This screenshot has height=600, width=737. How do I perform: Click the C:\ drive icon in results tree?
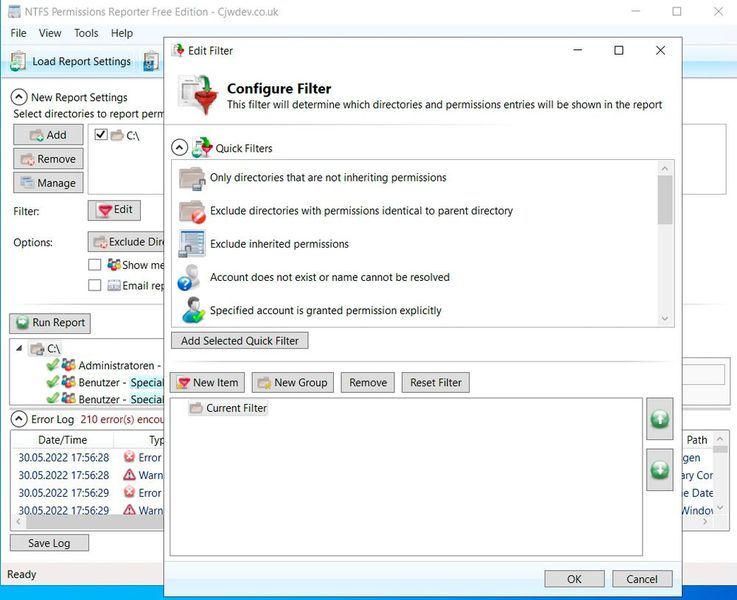tap(37, 349)
